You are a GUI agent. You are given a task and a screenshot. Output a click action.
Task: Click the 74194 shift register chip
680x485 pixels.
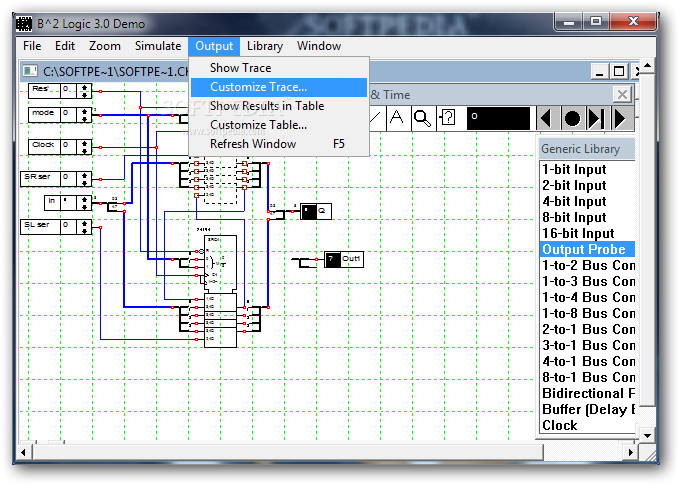tap(220, 291)
